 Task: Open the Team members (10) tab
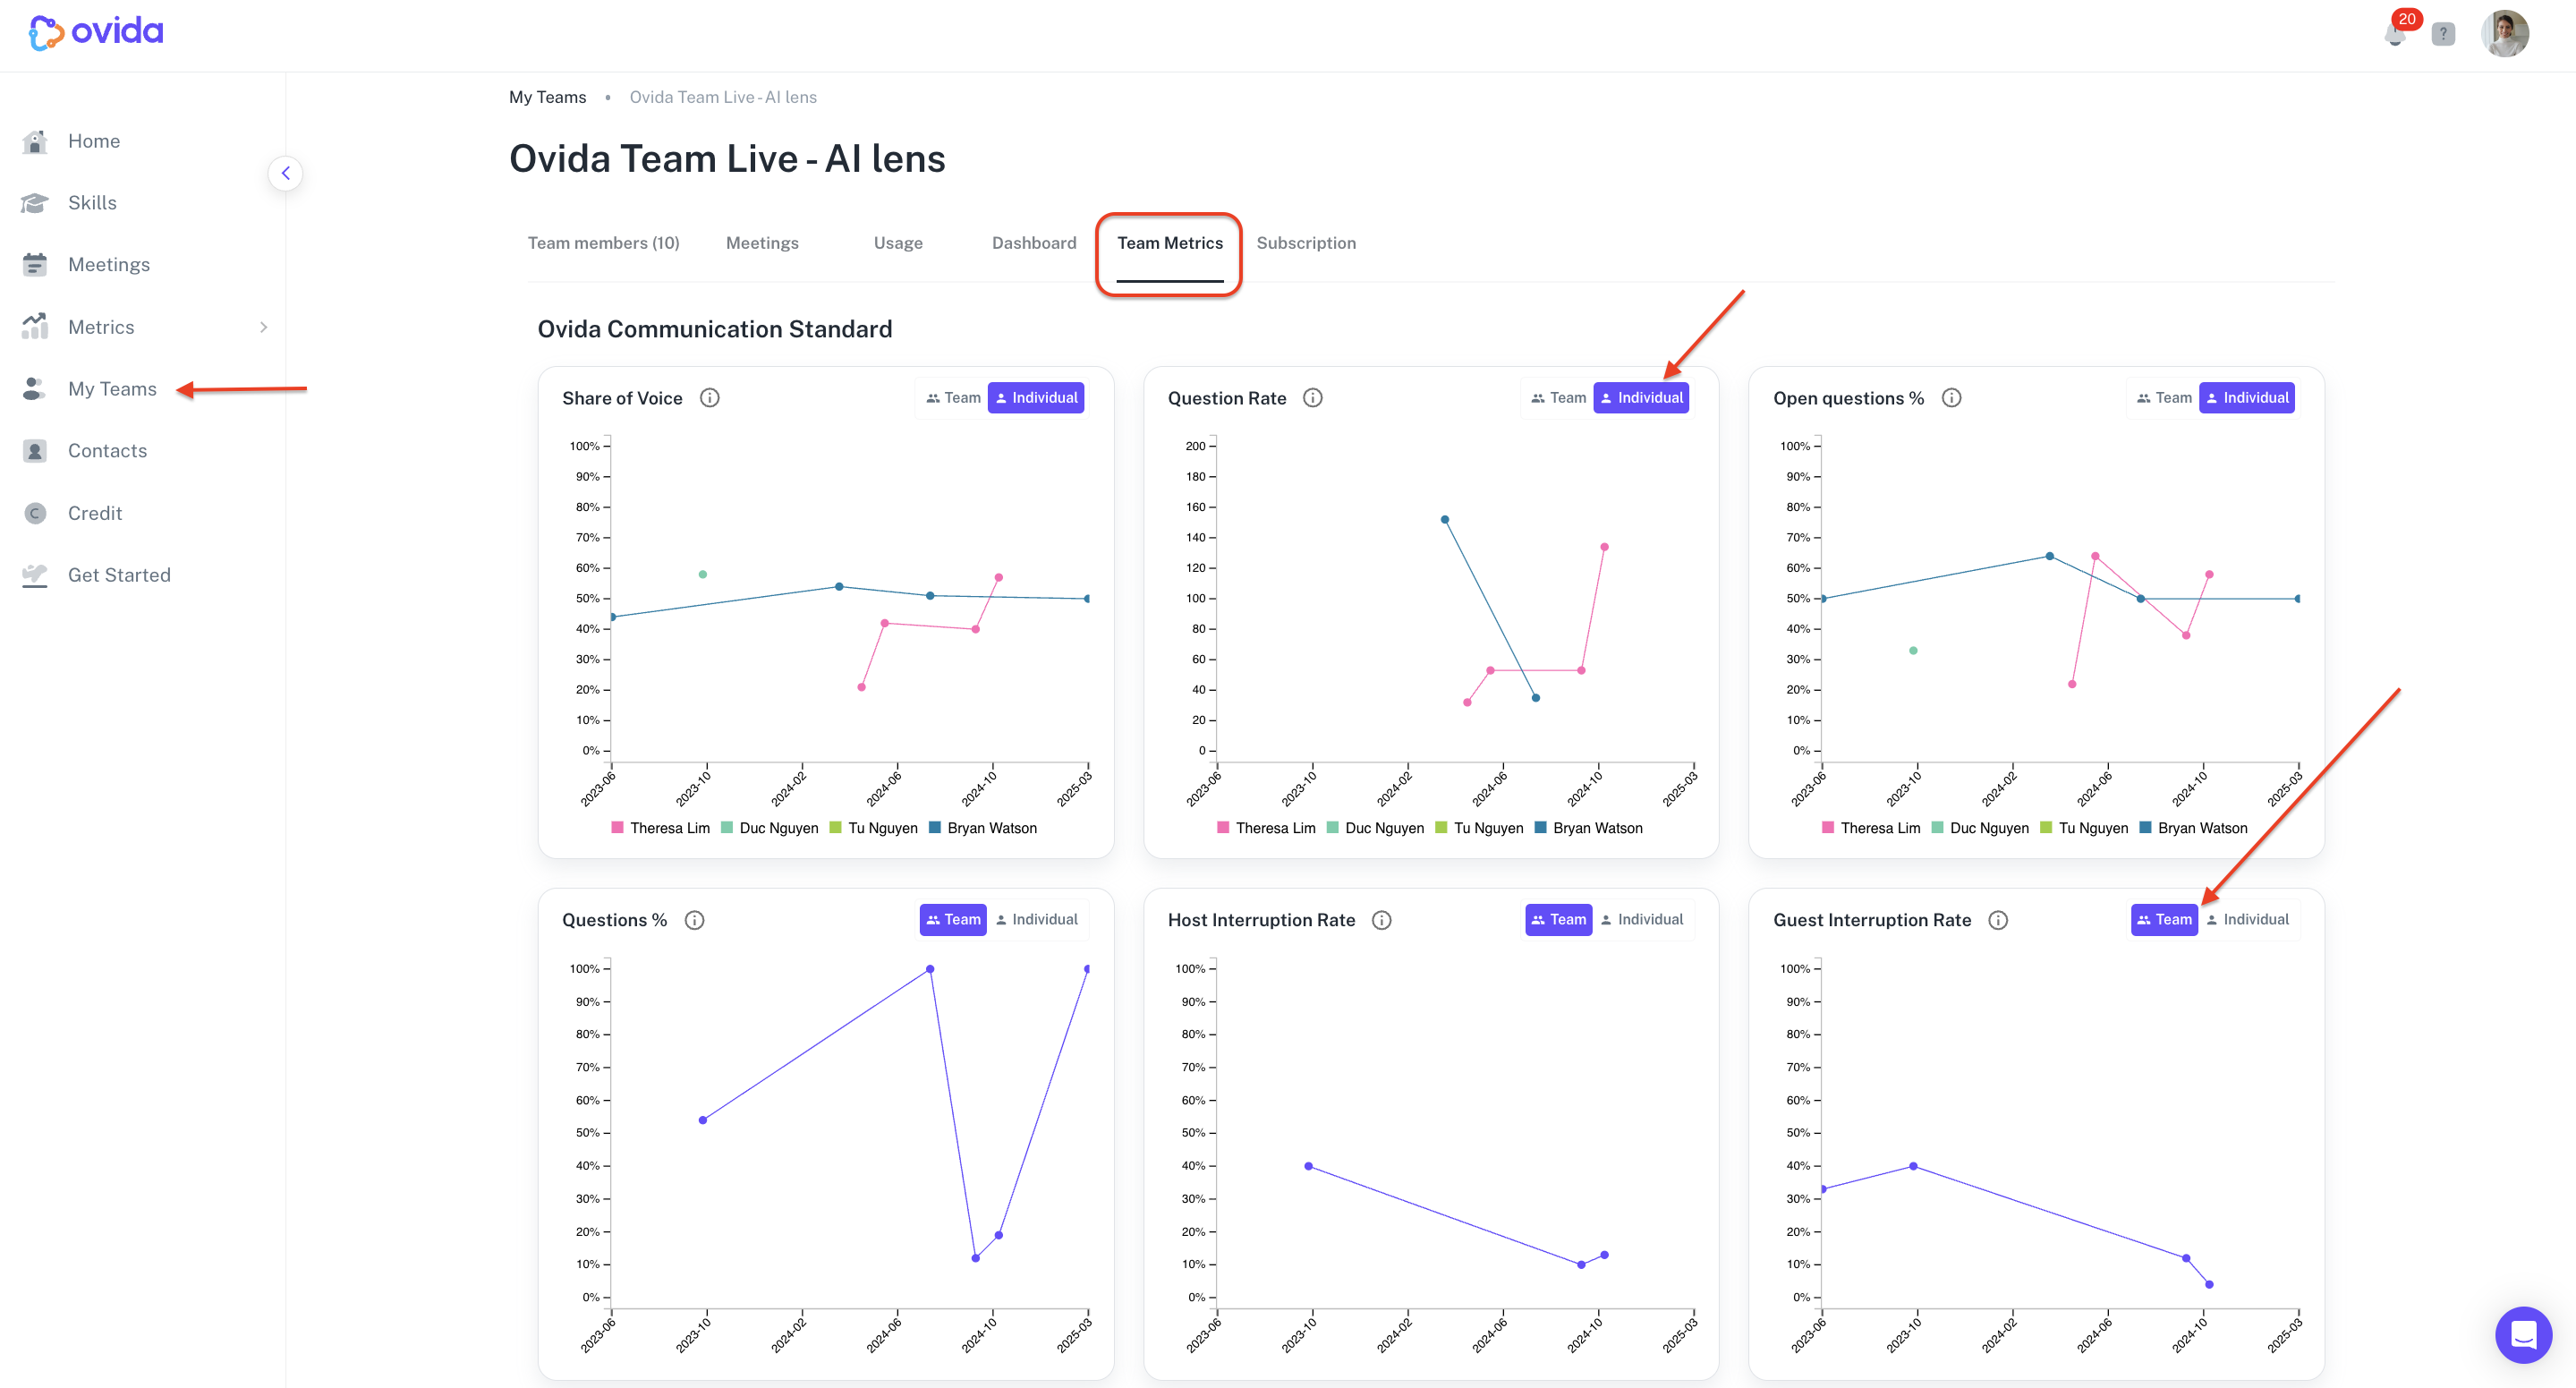pos(604,243)
